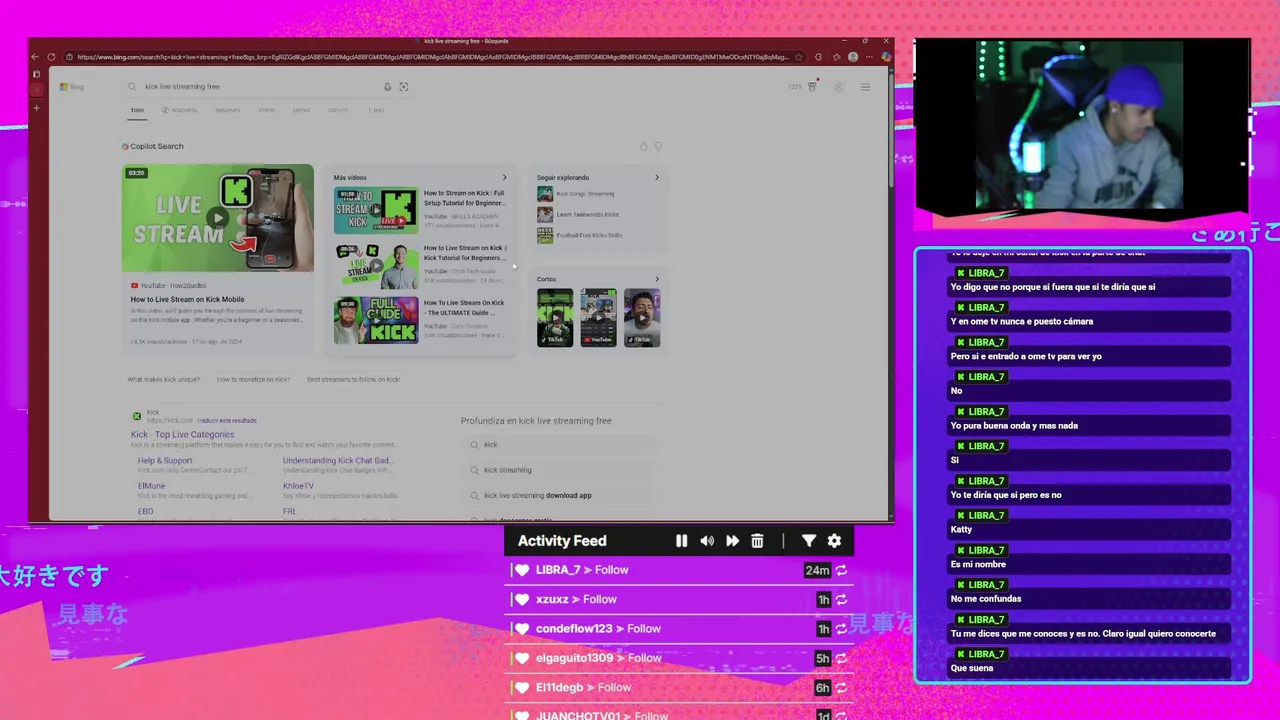This screenshot has height=720, width=1280.
Task: Open Activity Feed settings gear
Action: [x=834, y=541]
